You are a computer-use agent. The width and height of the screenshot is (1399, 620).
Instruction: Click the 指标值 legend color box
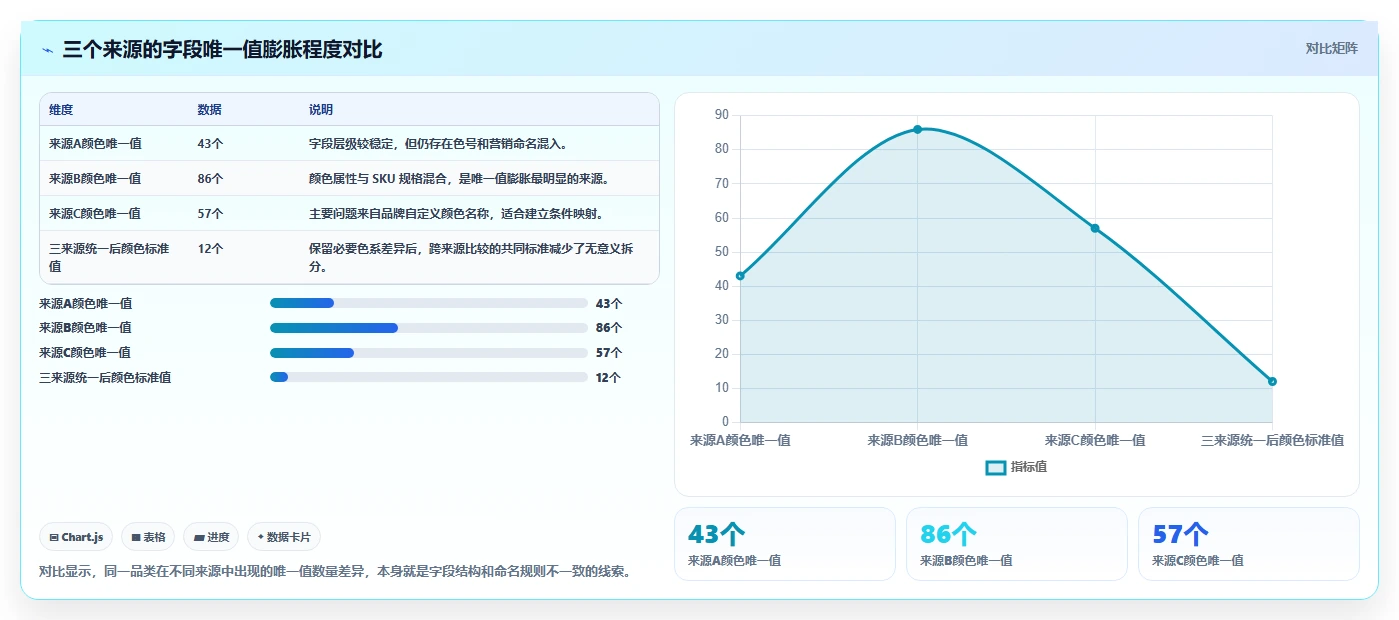pos(996,467)
